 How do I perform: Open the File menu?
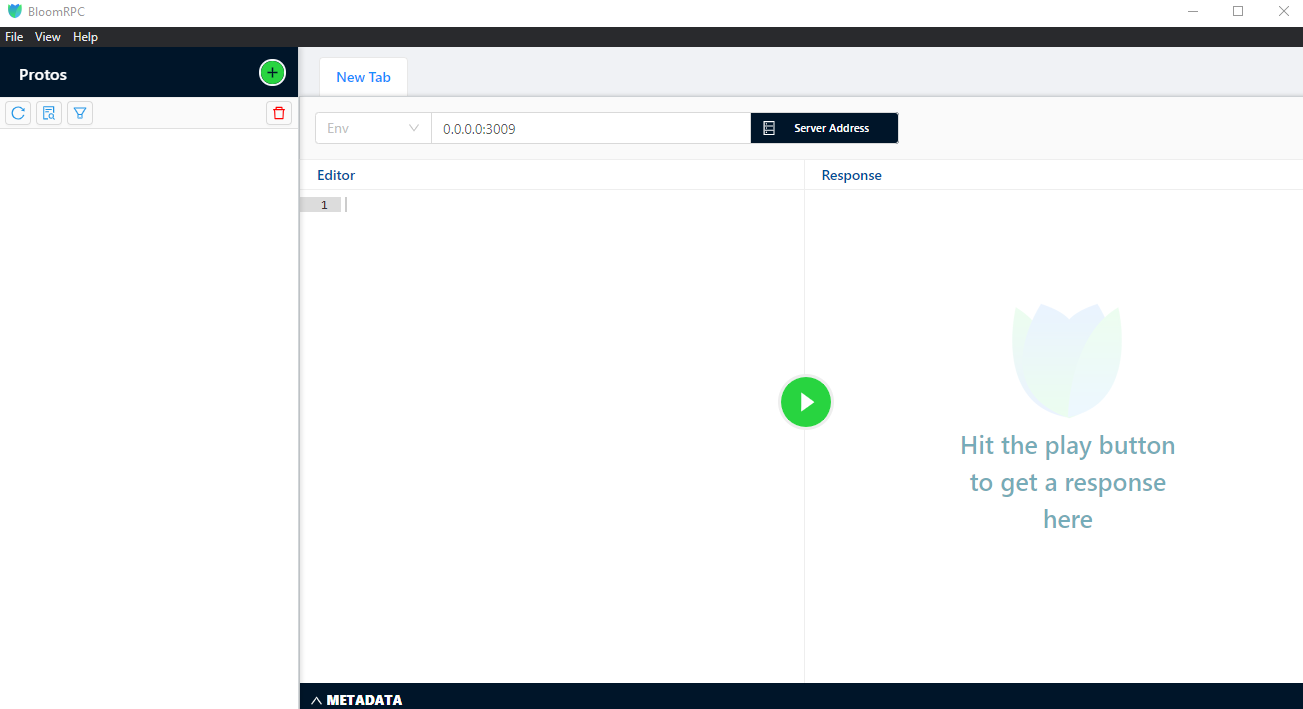point(14,36)
